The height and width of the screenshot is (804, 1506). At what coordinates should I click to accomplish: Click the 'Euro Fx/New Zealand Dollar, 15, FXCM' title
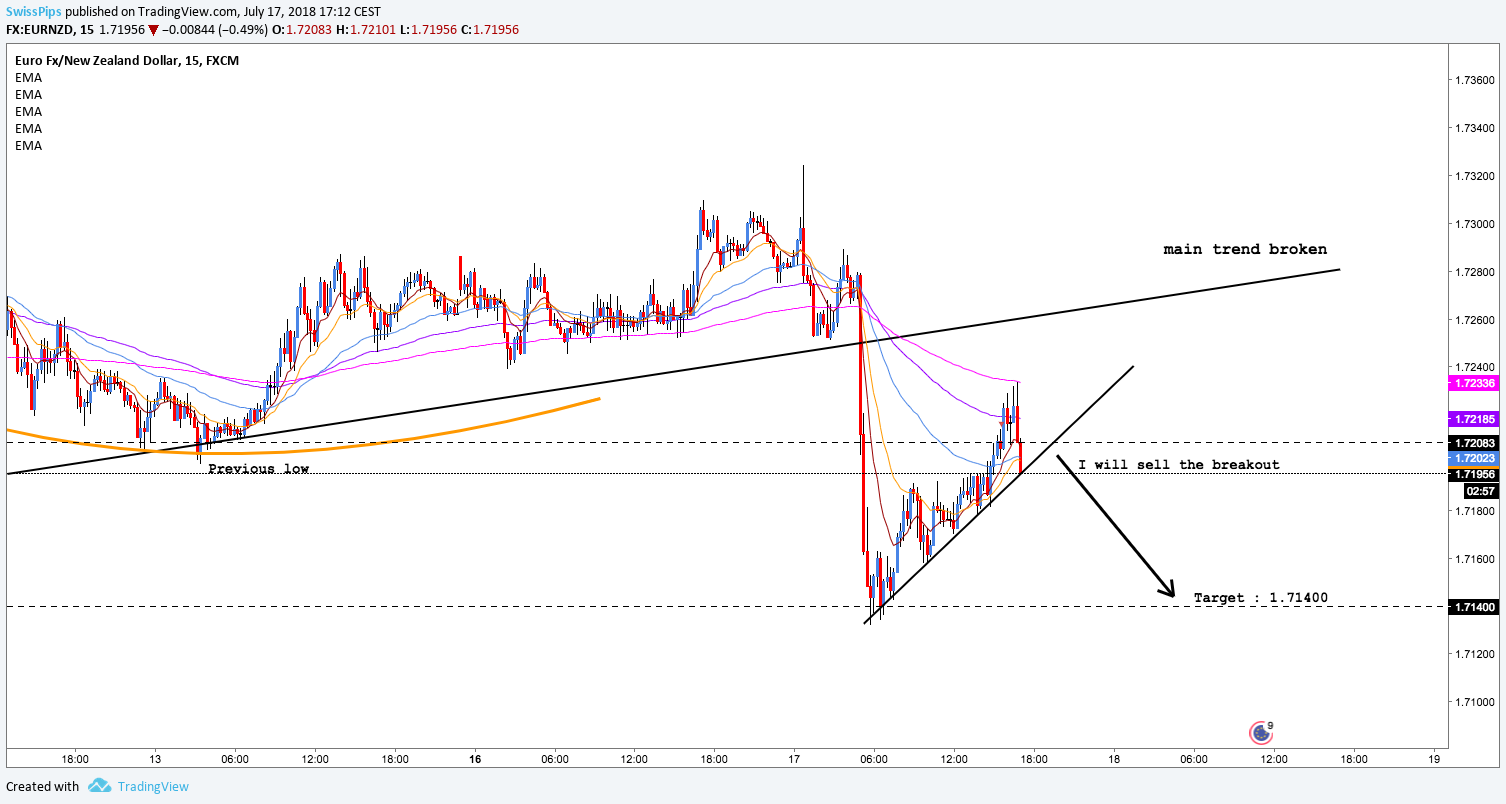point(127,61)
